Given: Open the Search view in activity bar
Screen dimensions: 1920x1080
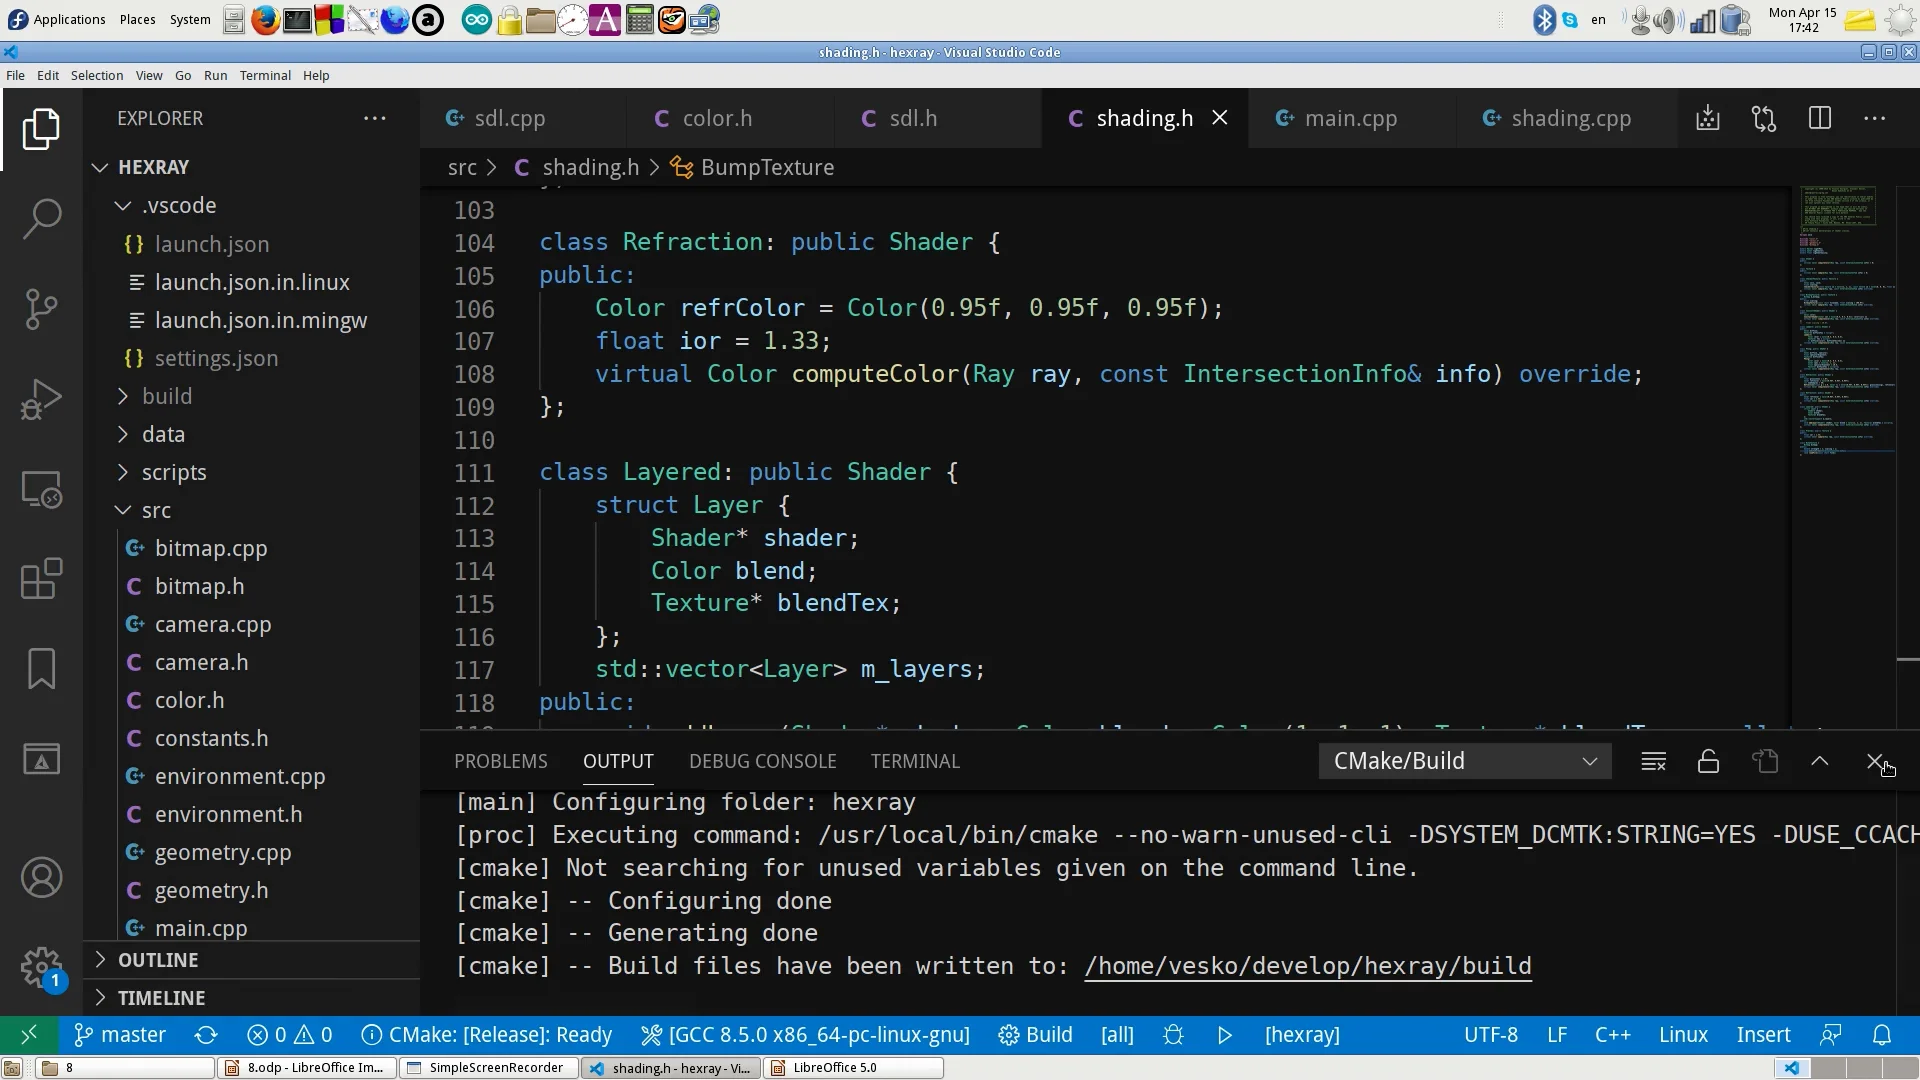Looking at the screenshot, I should pos(41,218).
